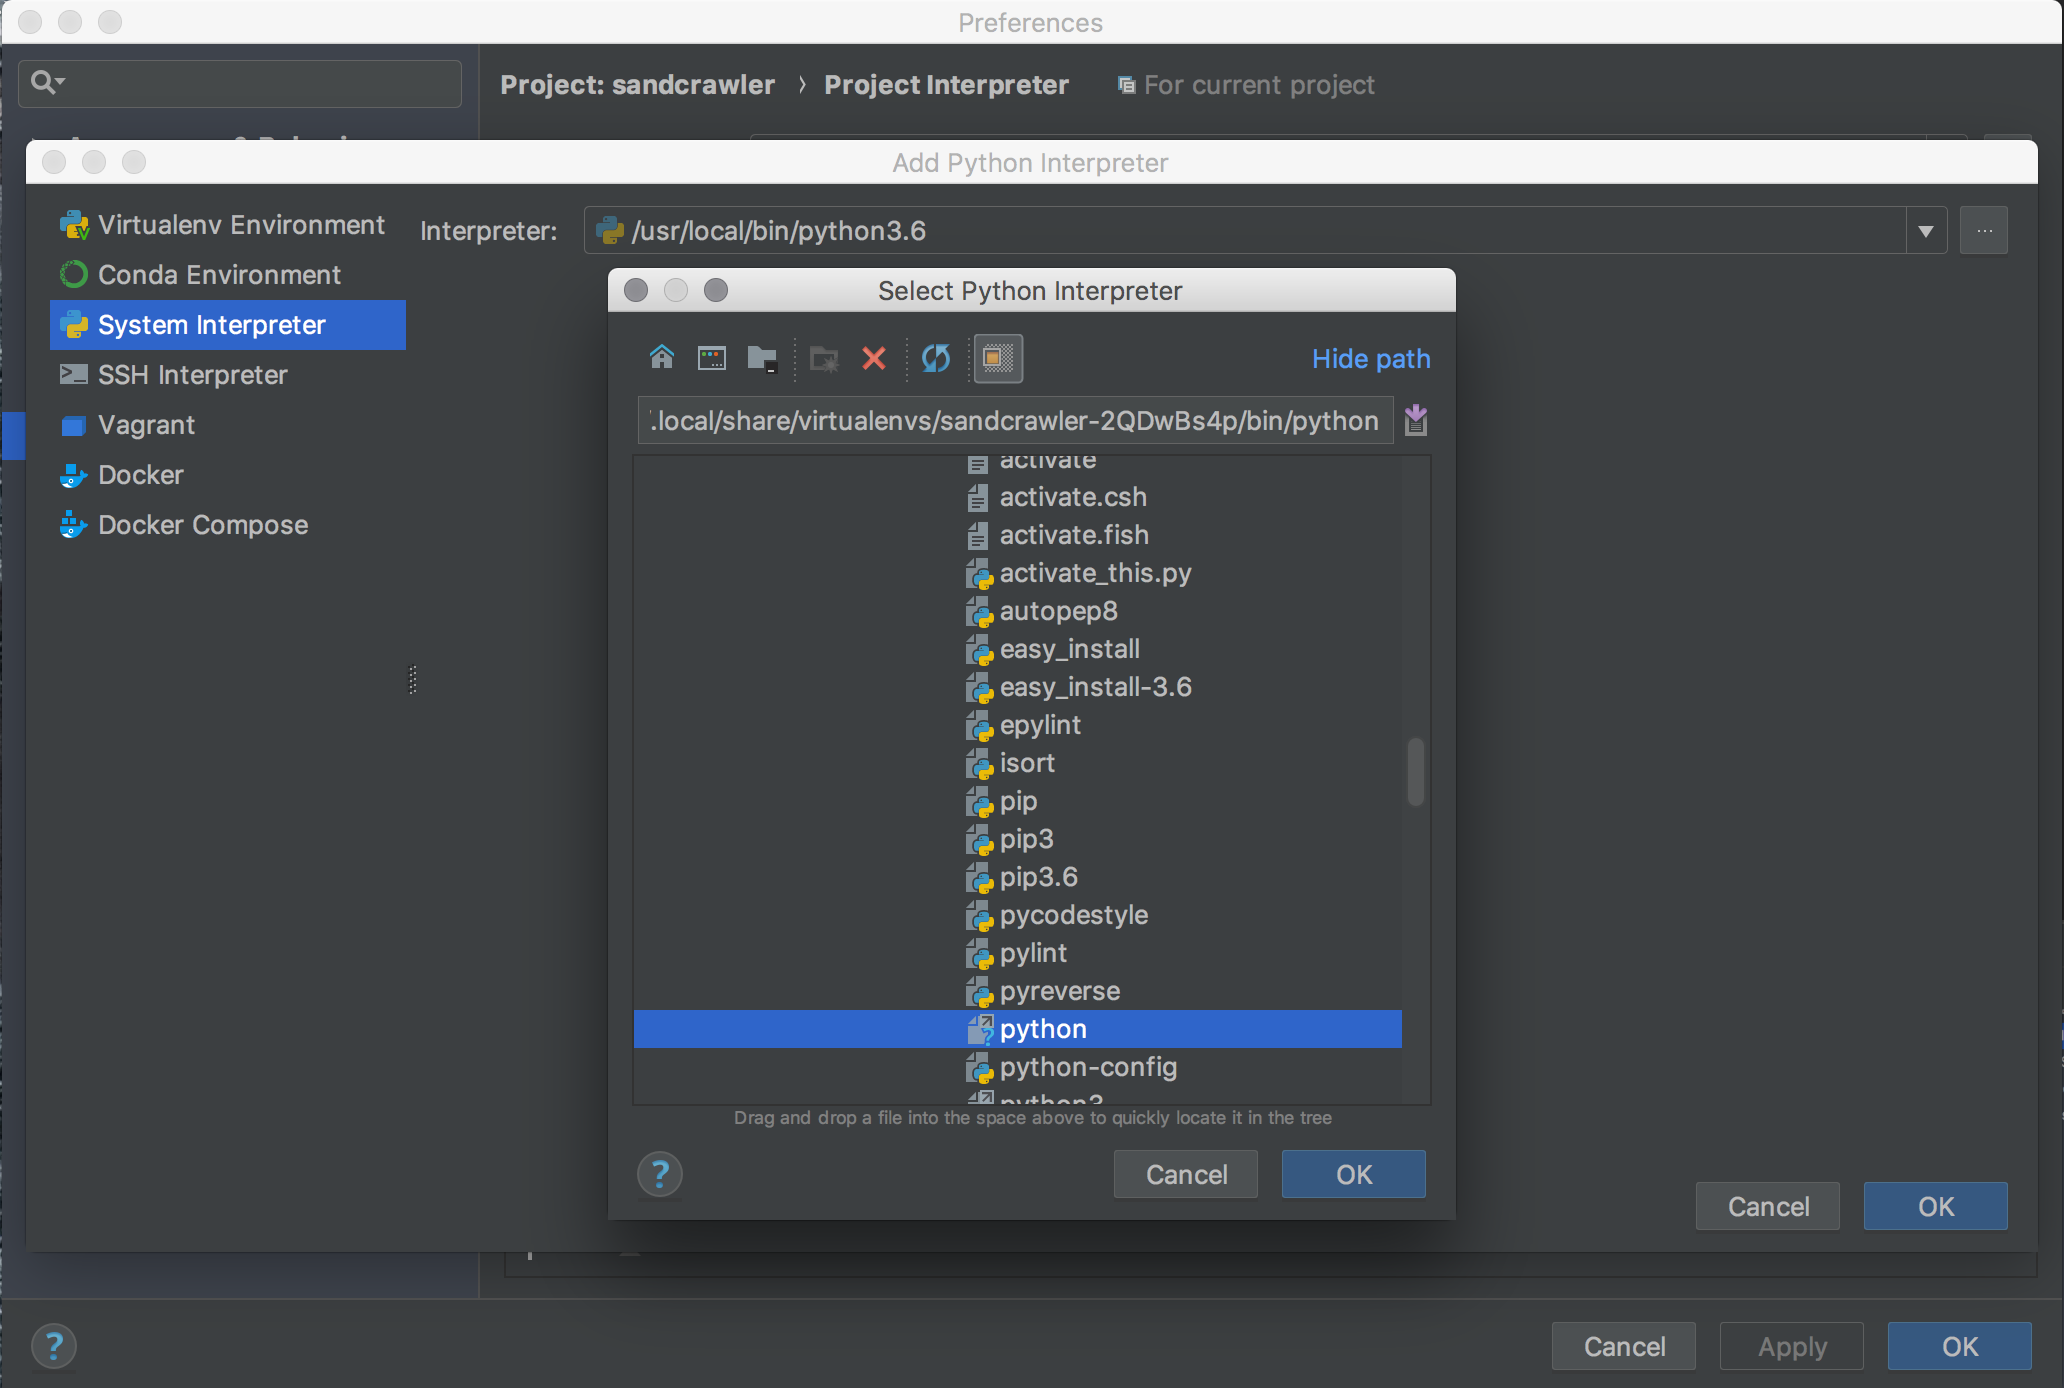Select Conda Environment from left sidebar
This screenshot has height=1388, width=2064.
pyautogui.click(x=217, y=274)
